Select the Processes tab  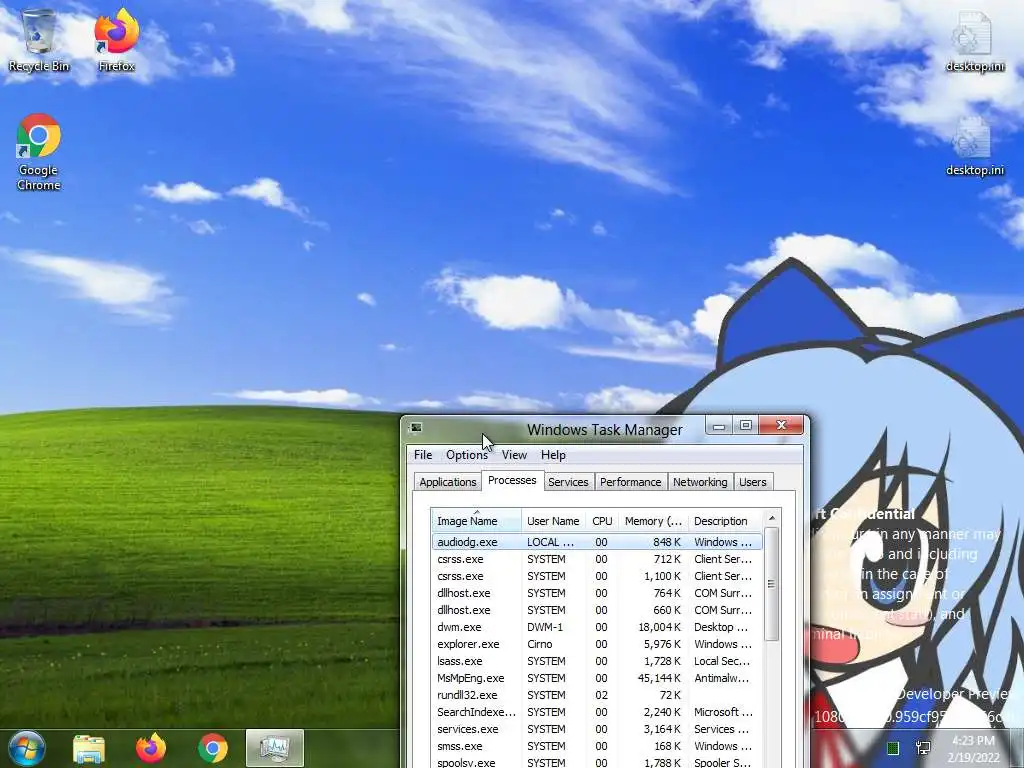[512, 480]
